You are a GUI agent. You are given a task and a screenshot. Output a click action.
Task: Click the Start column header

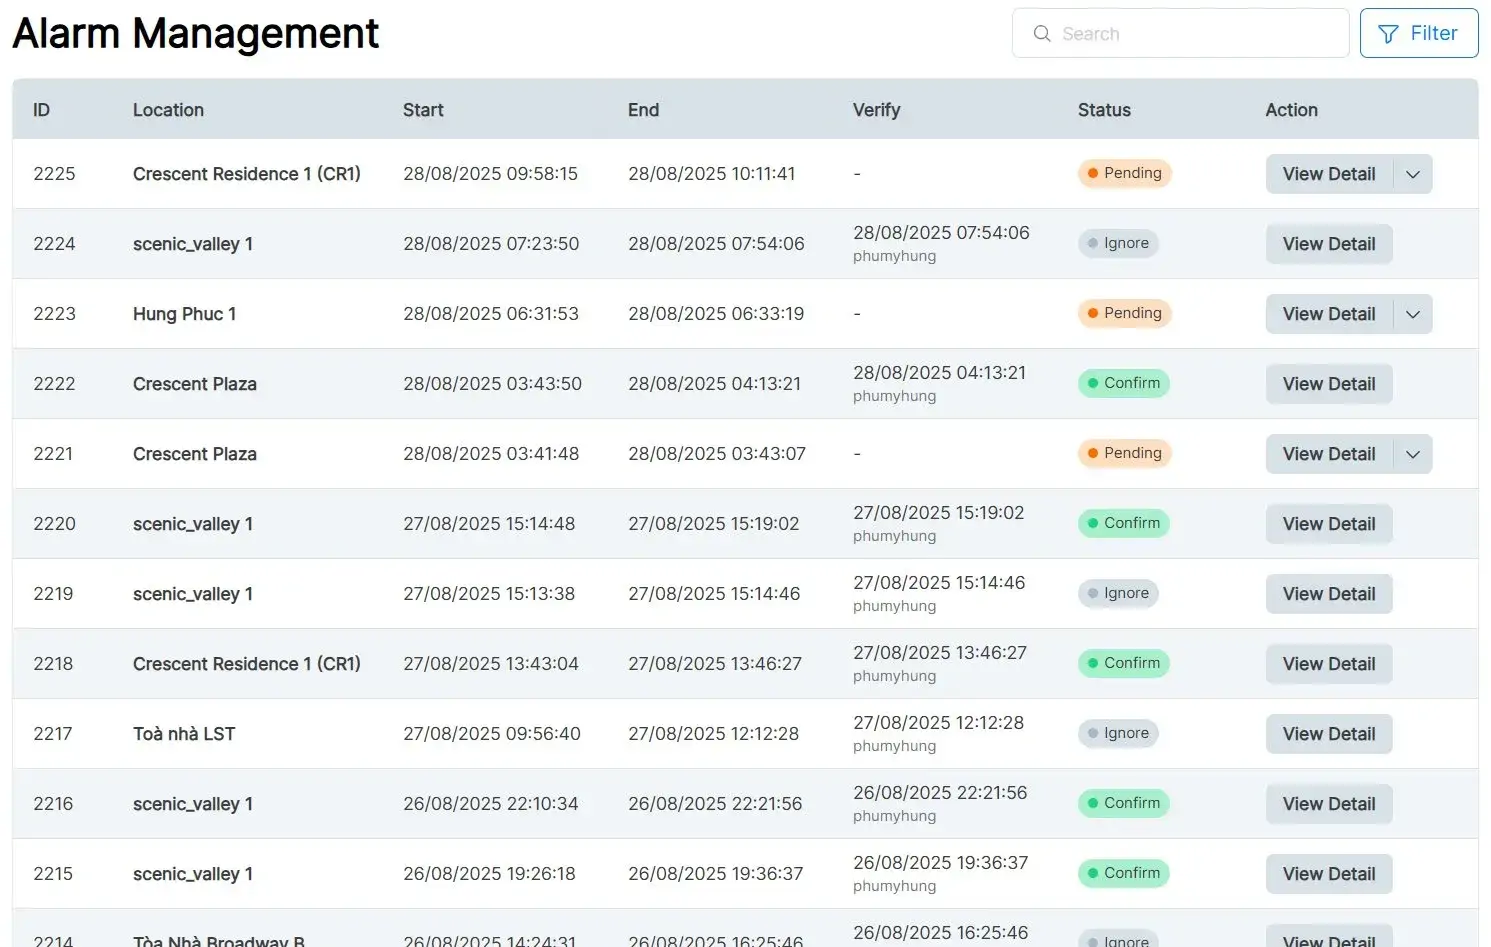[x=423, y=110]
